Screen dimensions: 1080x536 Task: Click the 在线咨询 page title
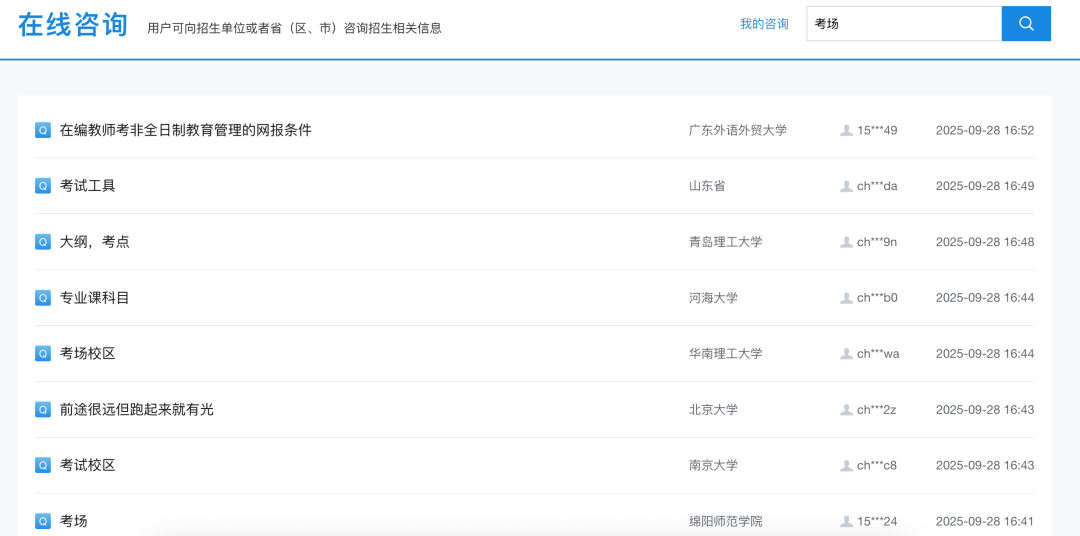tap(73, 25)
